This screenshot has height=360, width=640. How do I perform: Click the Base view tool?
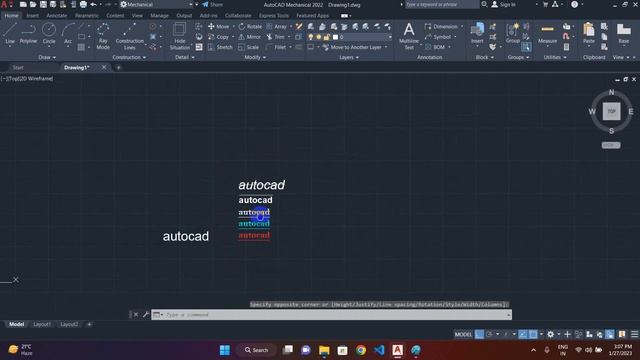point(623,33)
